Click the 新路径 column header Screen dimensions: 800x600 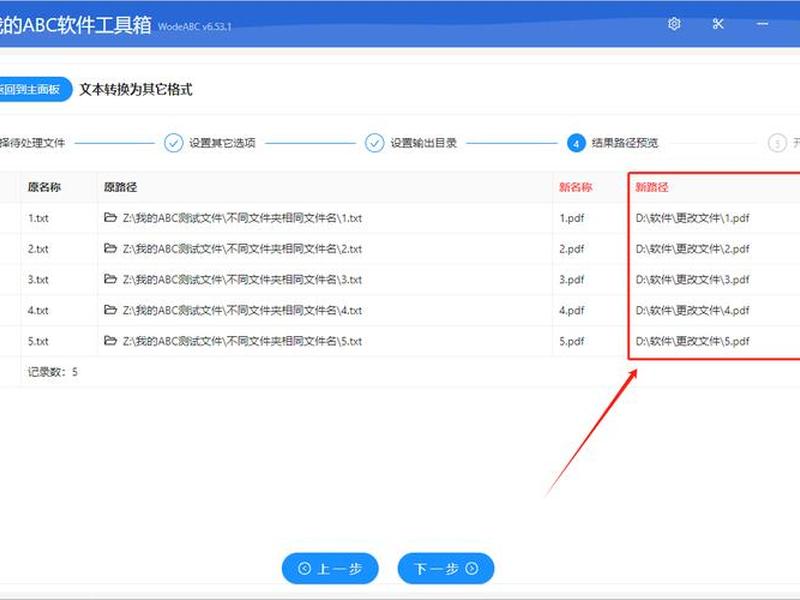[x=652, y=187]
